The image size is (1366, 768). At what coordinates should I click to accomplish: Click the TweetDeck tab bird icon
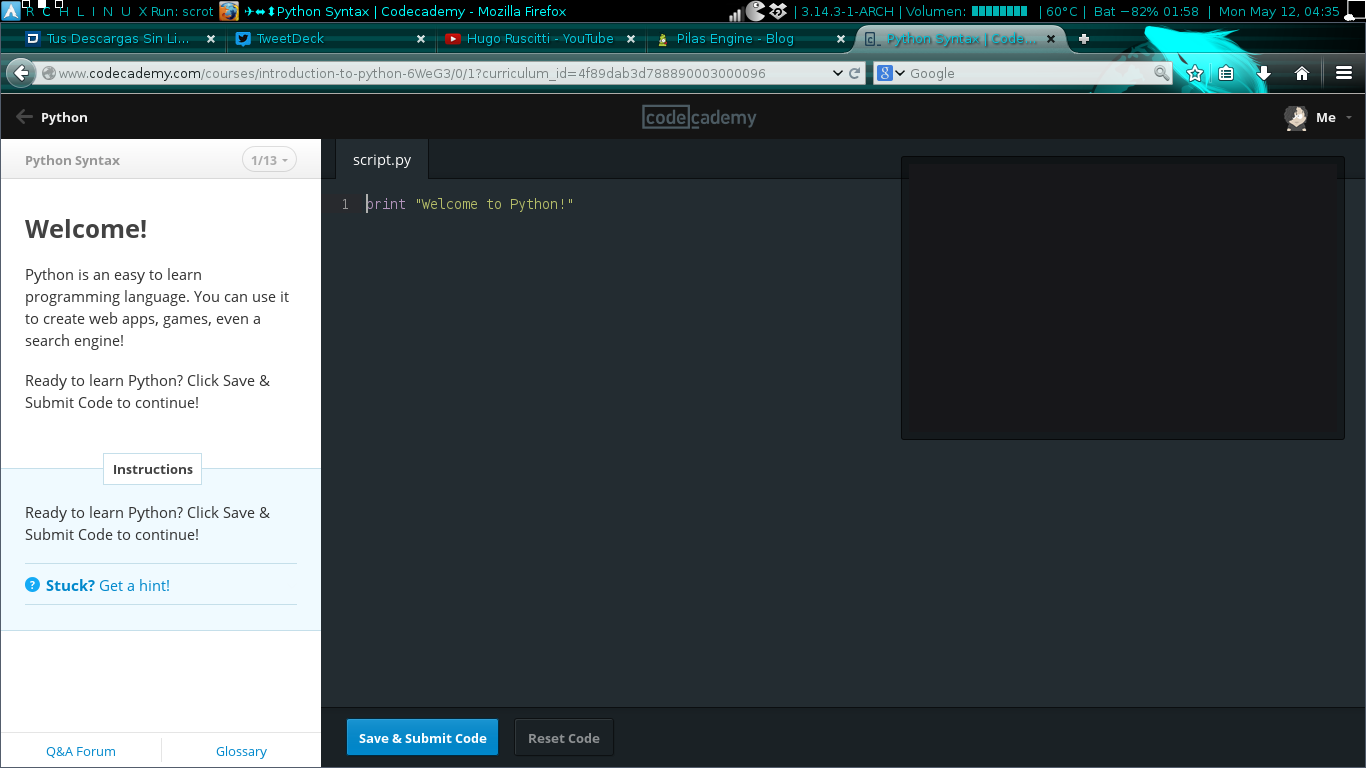243,39
